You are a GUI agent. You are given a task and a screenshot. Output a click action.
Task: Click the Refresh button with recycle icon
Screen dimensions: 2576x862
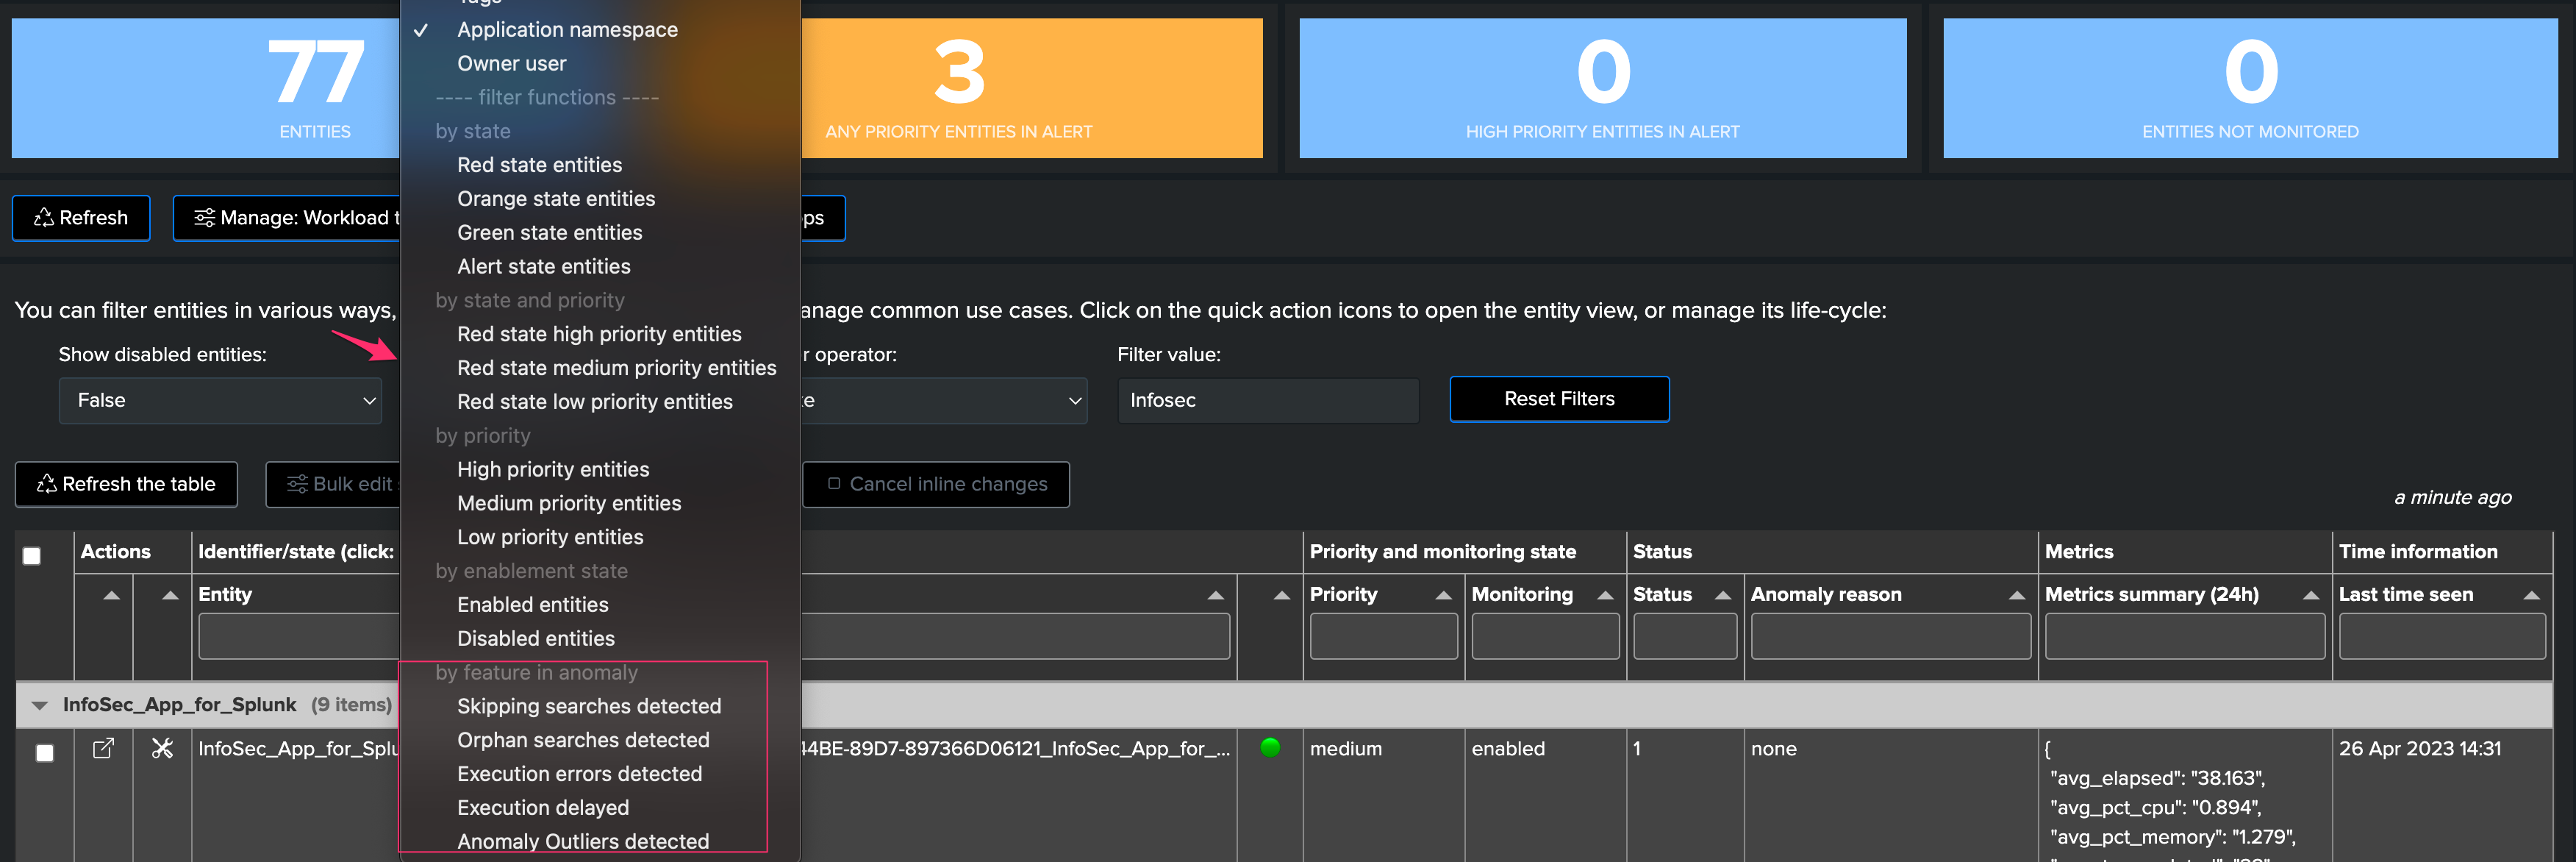pos(81,218)
